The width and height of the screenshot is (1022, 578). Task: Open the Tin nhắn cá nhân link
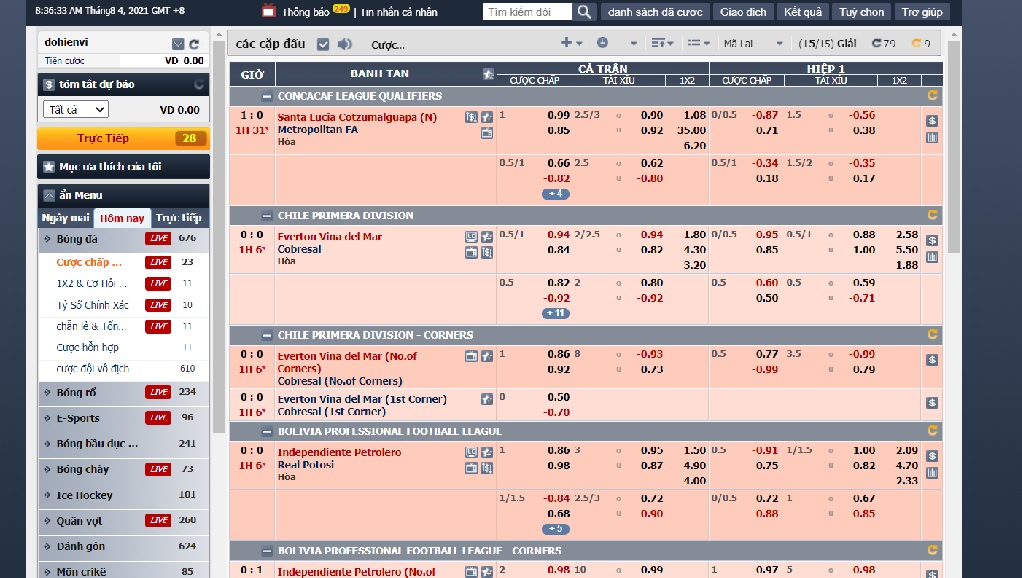[x=399, y=12]
